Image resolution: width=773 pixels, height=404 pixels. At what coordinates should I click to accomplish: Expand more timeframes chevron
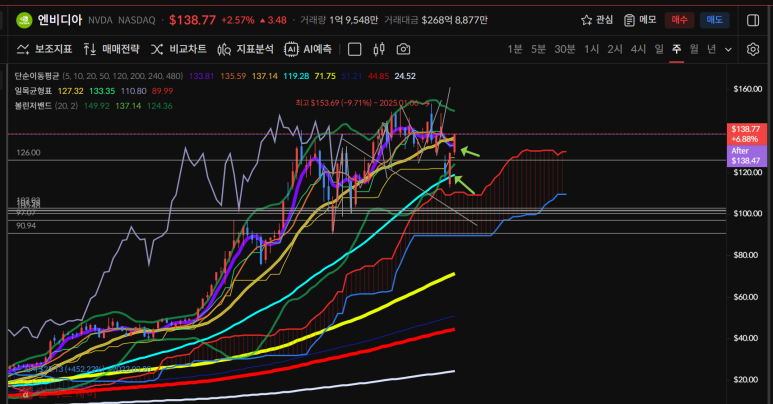click(728, 49)
